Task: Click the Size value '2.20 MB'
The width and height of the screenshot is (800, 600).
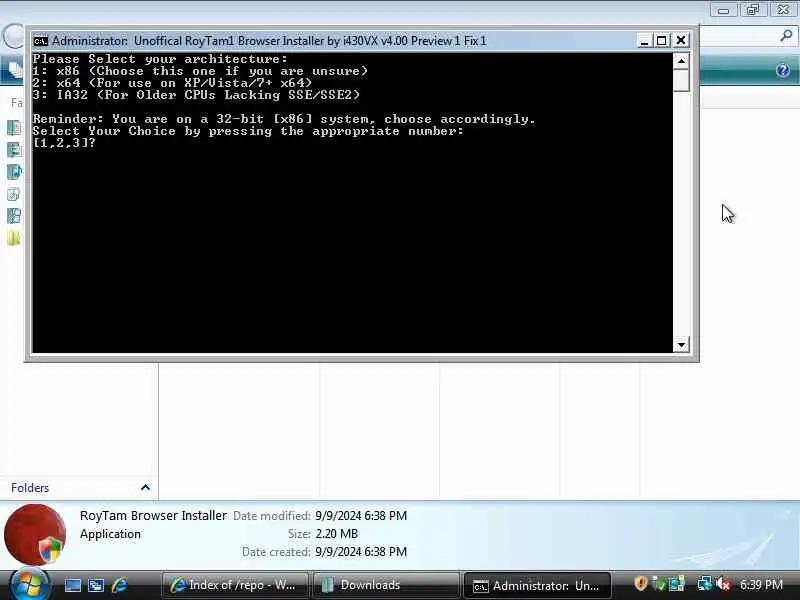Action: (x=337, y=534)
